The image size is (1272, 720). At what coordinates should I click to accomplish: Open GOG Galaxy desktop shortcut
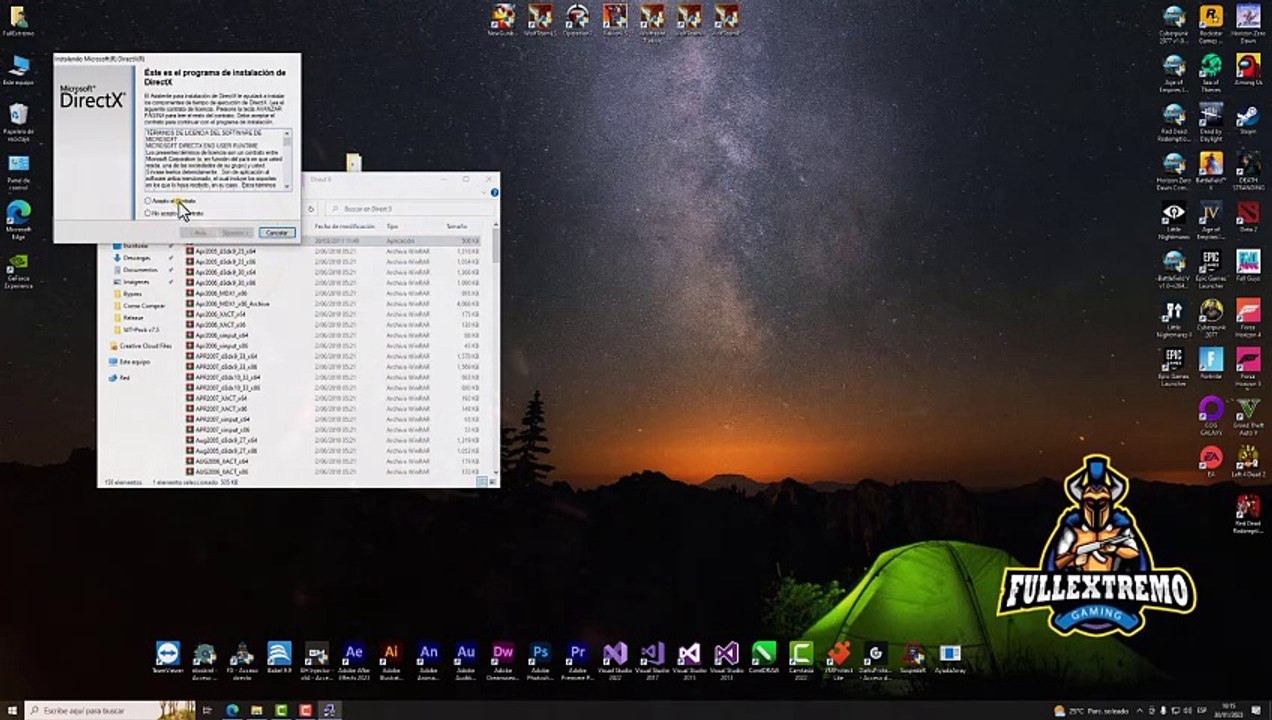click(1211, 414)
